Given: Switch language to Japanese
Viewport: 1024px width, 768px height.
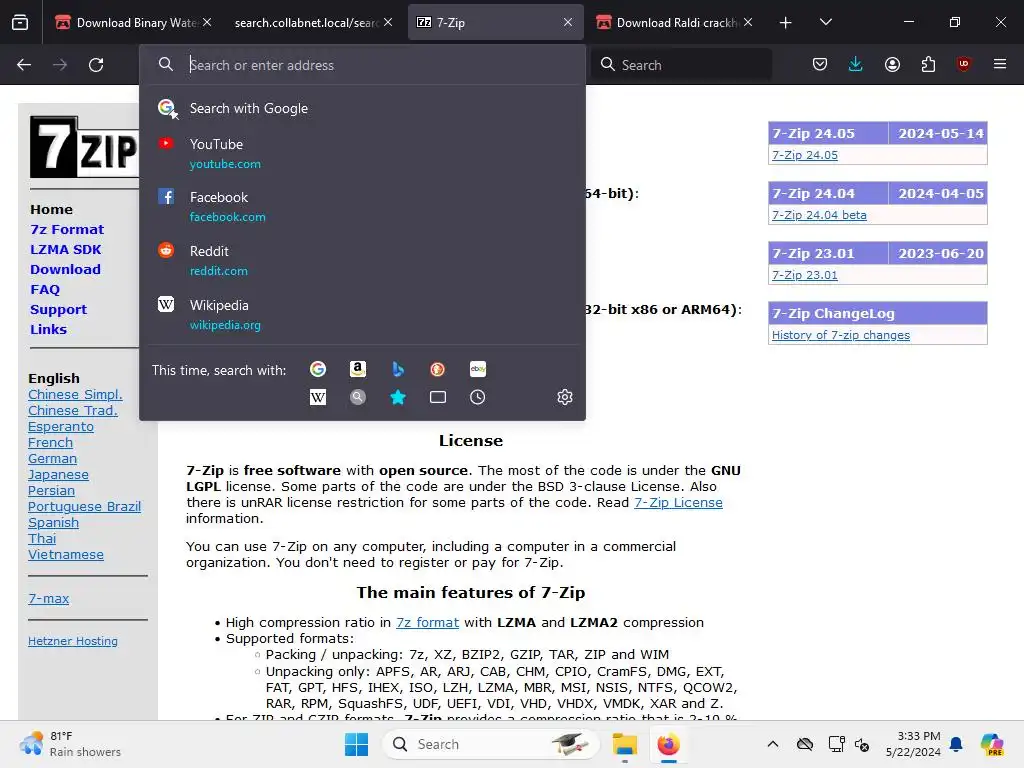Looking at the screenshot, I should pos(58,475).
